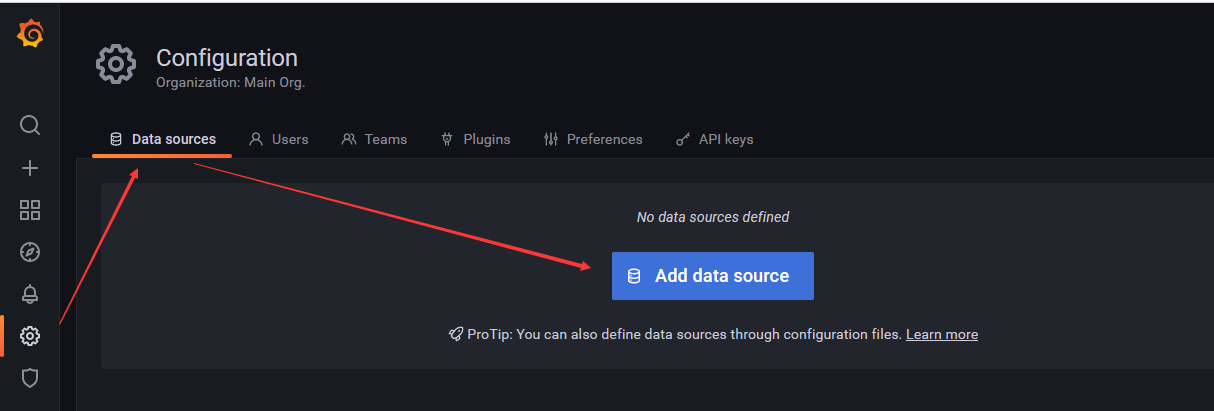Screen dimensions: 1214x411
Task: Go to the Plugins tab
Action: (x=476, y=139)
